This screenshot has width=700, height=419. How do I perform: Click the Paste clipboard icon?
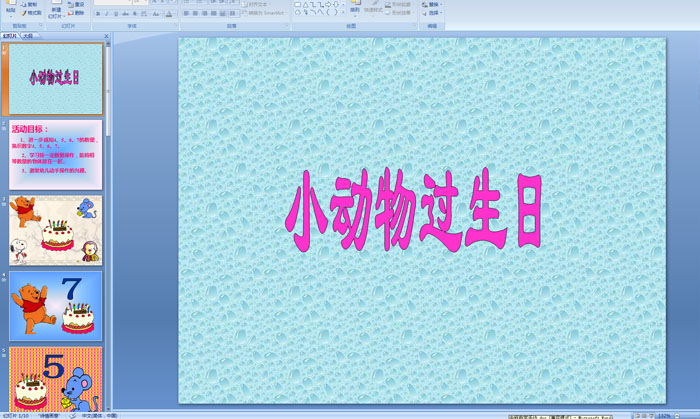pos(8,9)
